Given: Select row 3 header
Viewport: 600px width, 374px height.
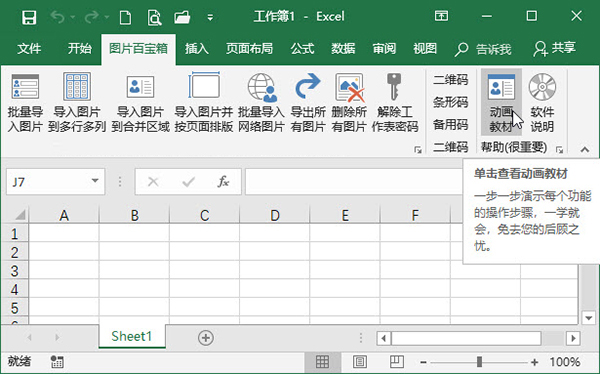Looking at the screenshot, I should [14, 271].
